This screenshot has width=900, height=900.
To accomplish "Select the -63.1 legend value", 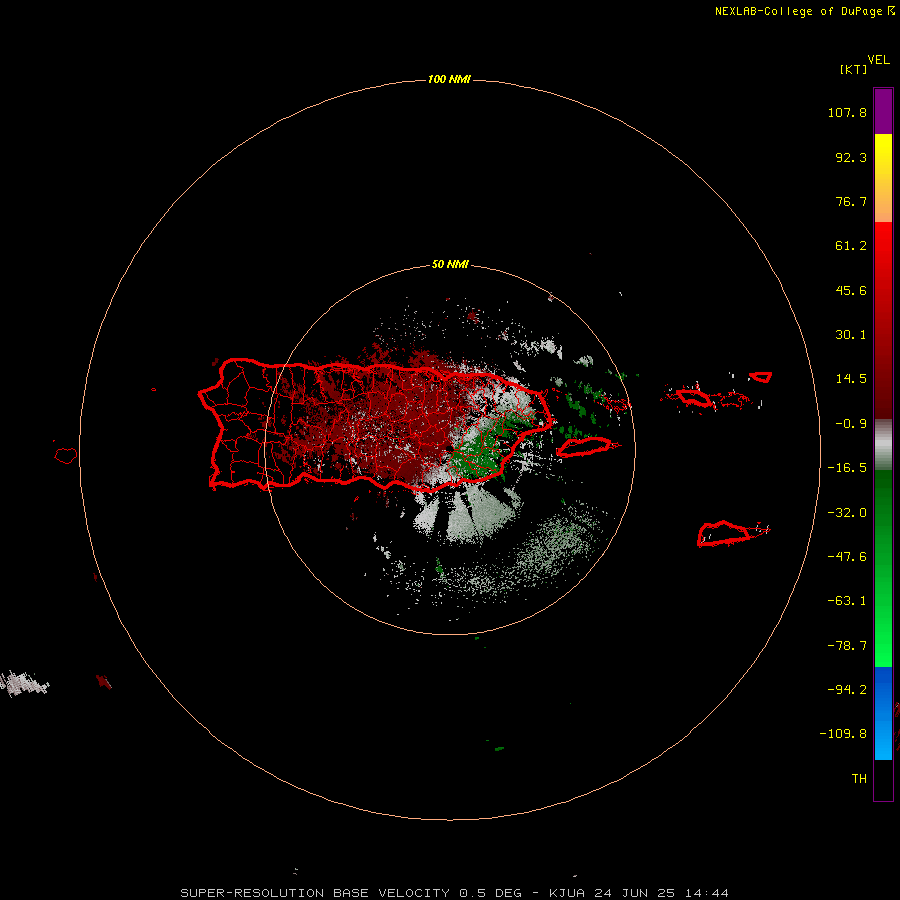I will (x=847, y=601).
